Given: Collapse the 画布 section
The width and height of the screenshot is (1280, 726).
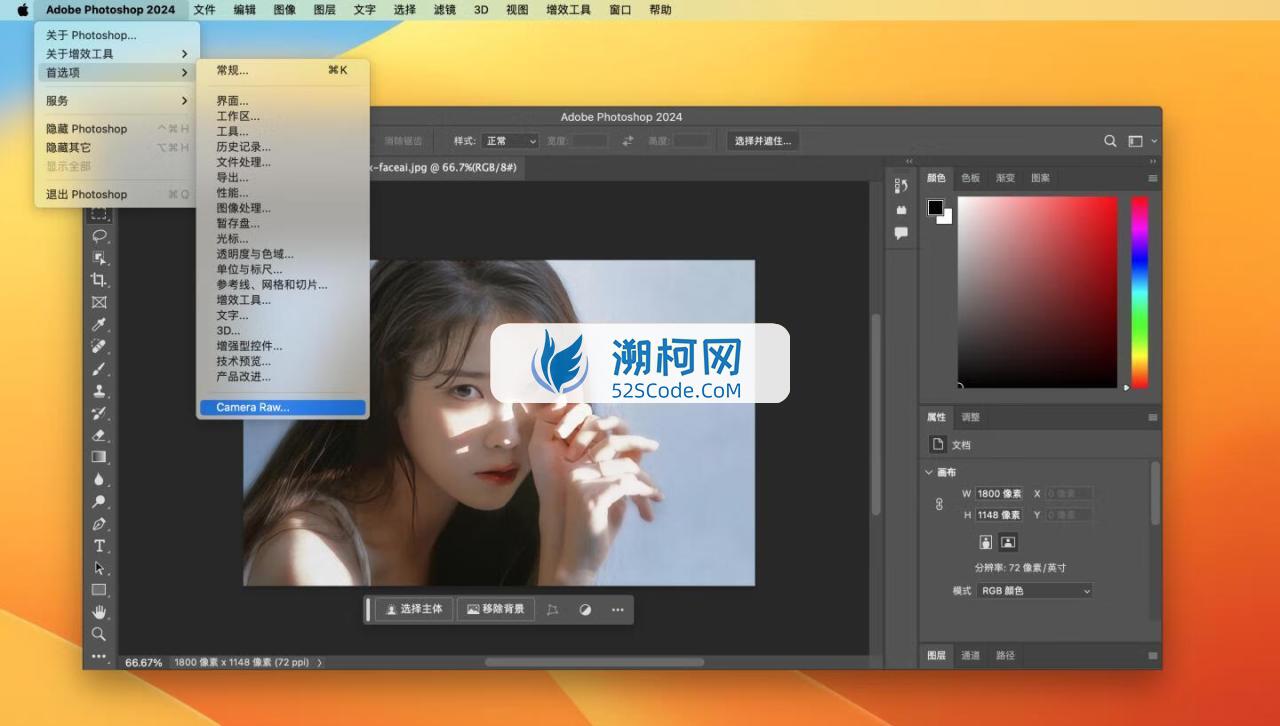Looking at the screenshot, I should (929, 472).
